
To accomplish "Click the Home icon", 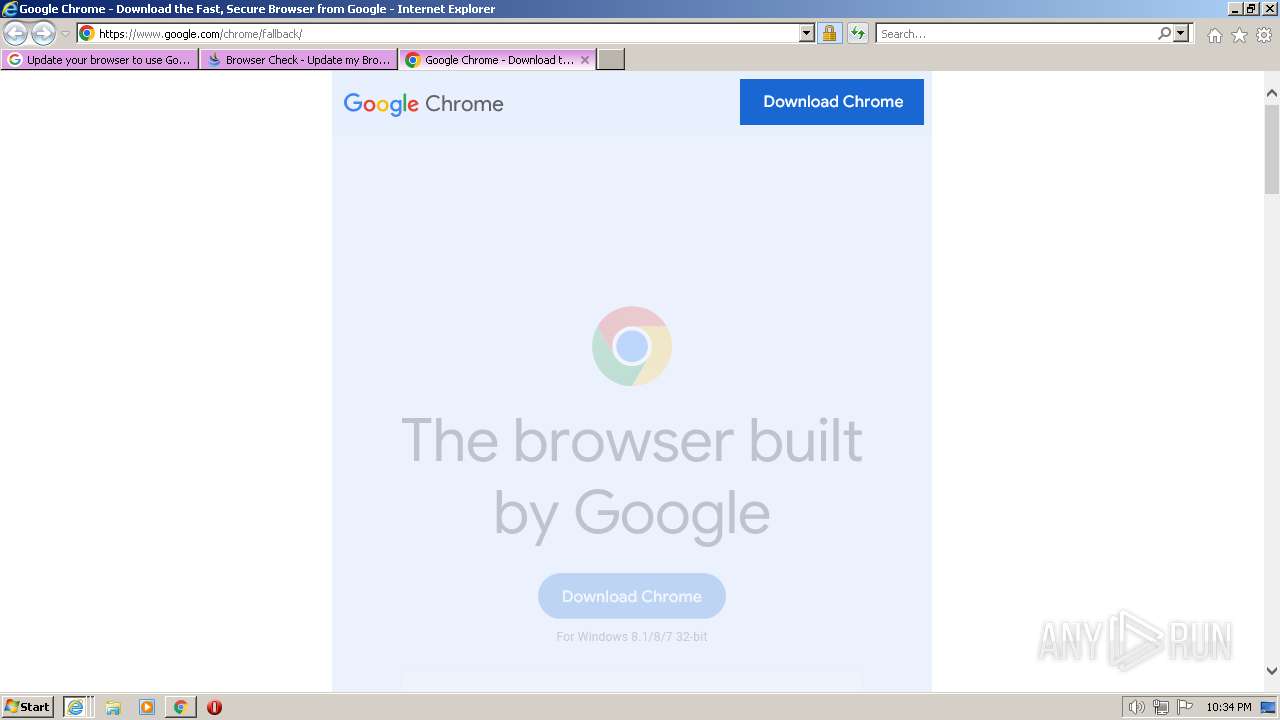I will [x=1214, y=35].
